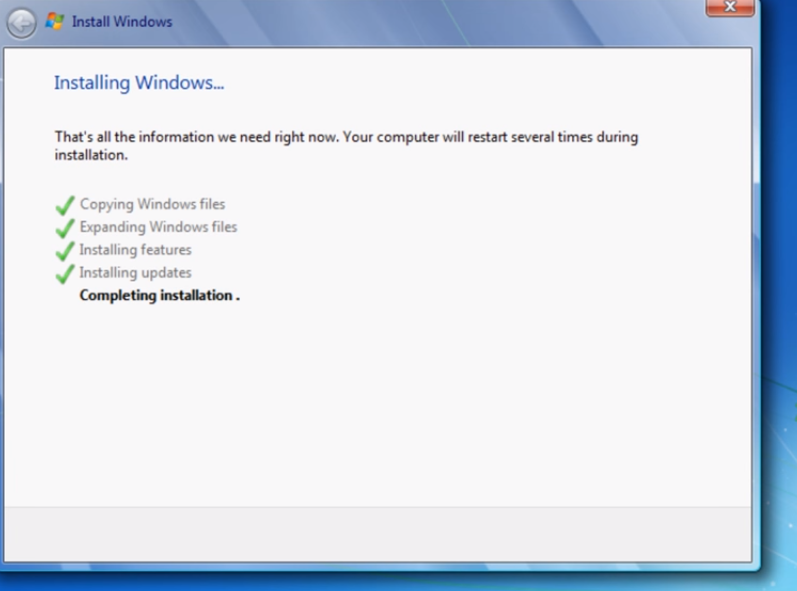This screenshot has height=591, width=797.
Task: Select the Expanding Windows files step
Action: (158, 227)
